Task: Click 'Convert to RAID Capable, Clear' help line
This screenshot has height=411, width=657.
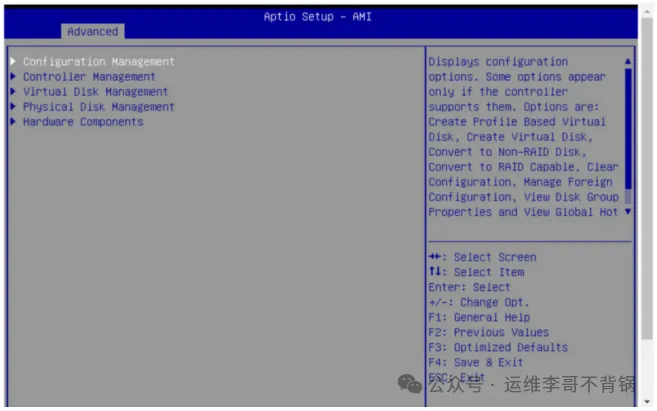Action: [x=523, y=167]
